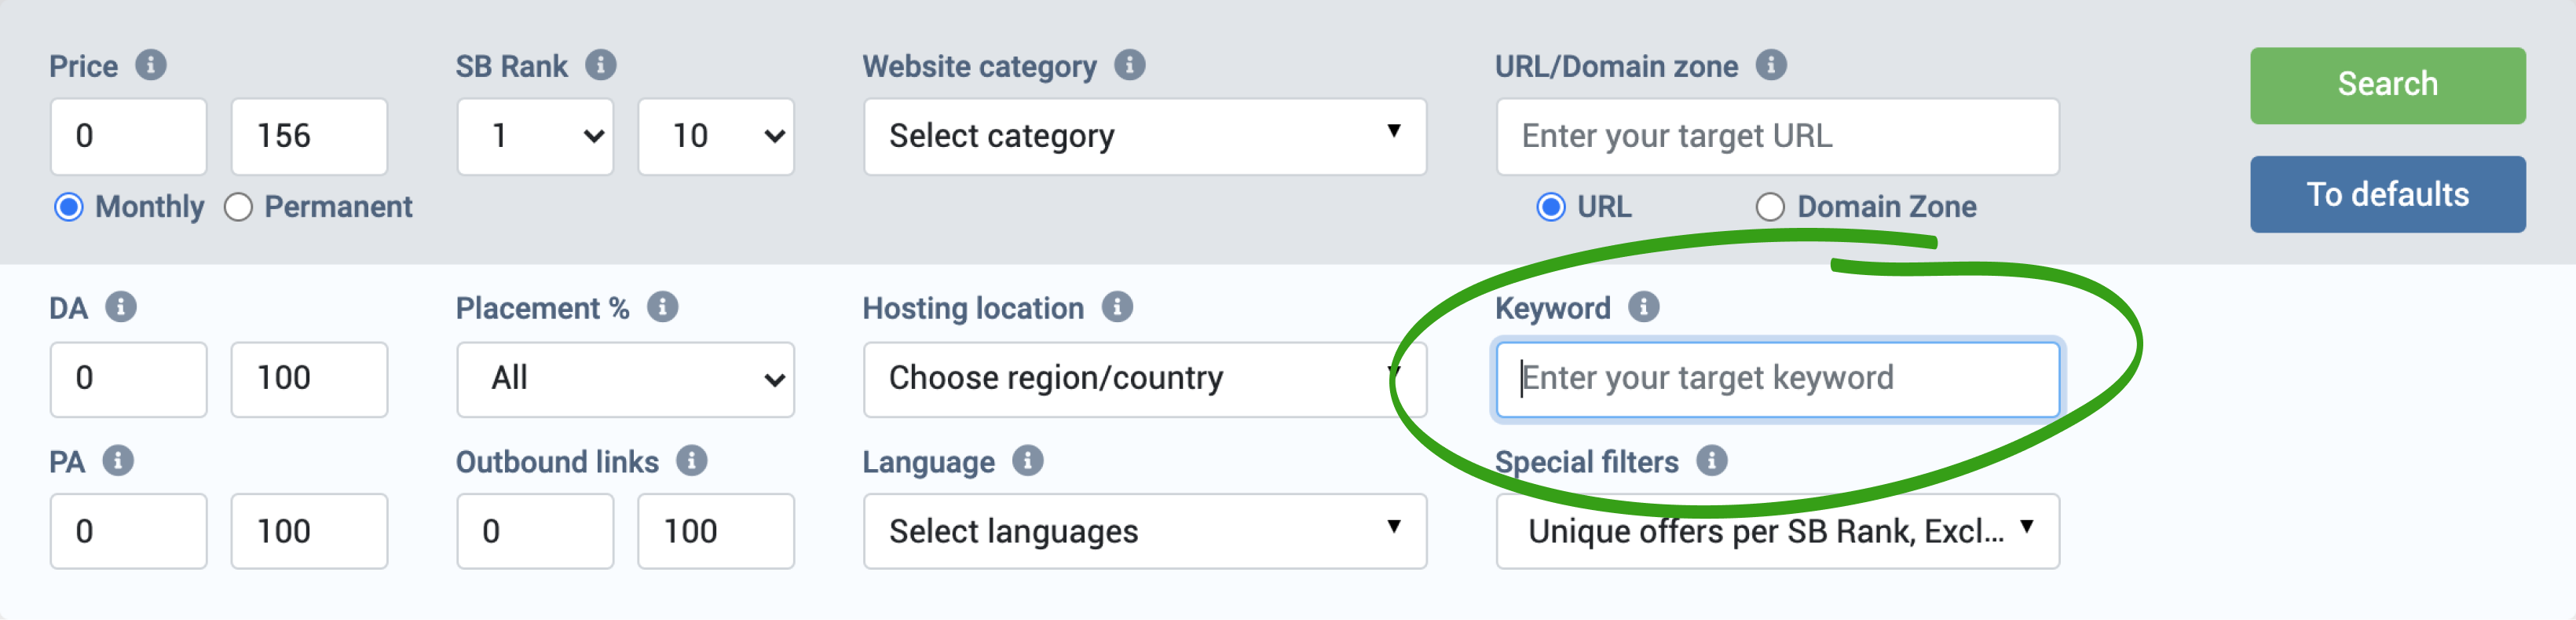2576x620 pixels.
Task: Click the Price info icon
Action: pyautogui.click(x=152, y=66)
